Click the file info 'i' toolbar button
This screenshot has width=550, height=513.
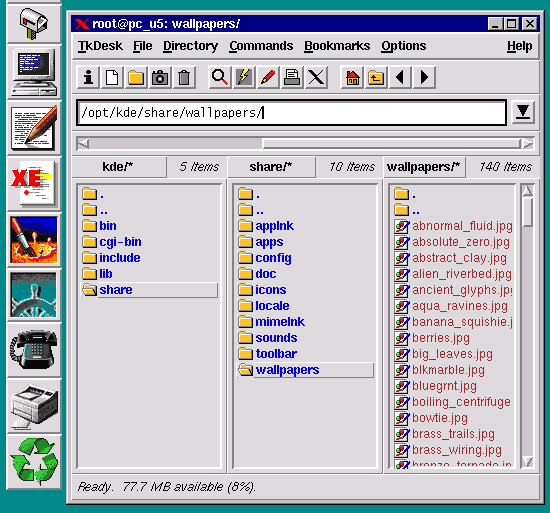pyautogui.click(x=88, y=77)
